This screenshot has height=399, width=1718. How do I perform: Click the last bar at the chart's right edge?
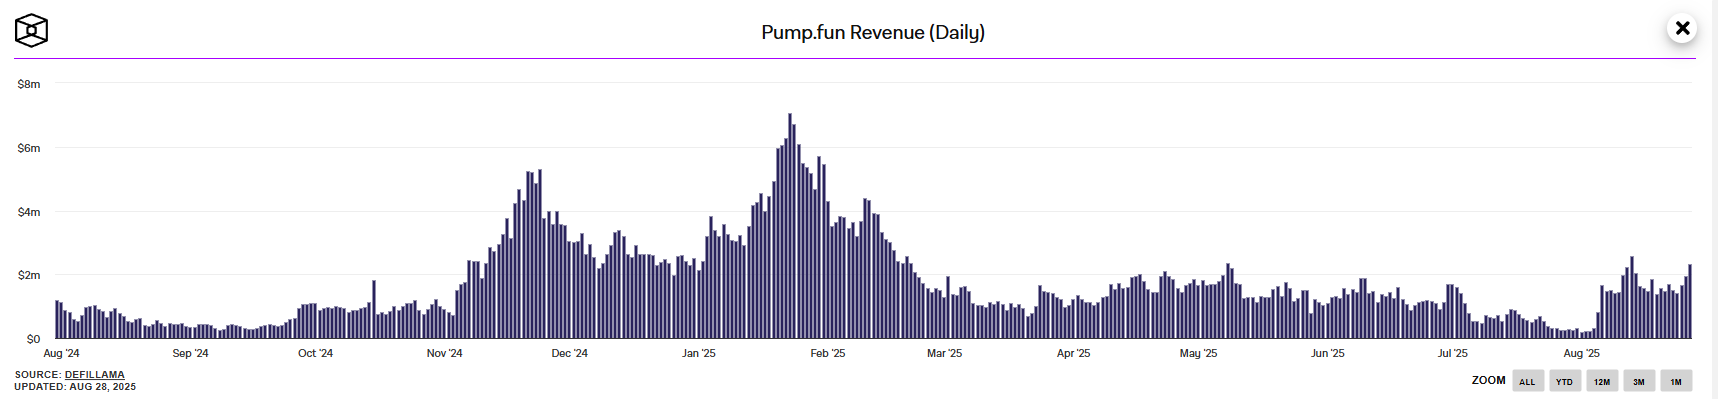tap(1690, 301)
